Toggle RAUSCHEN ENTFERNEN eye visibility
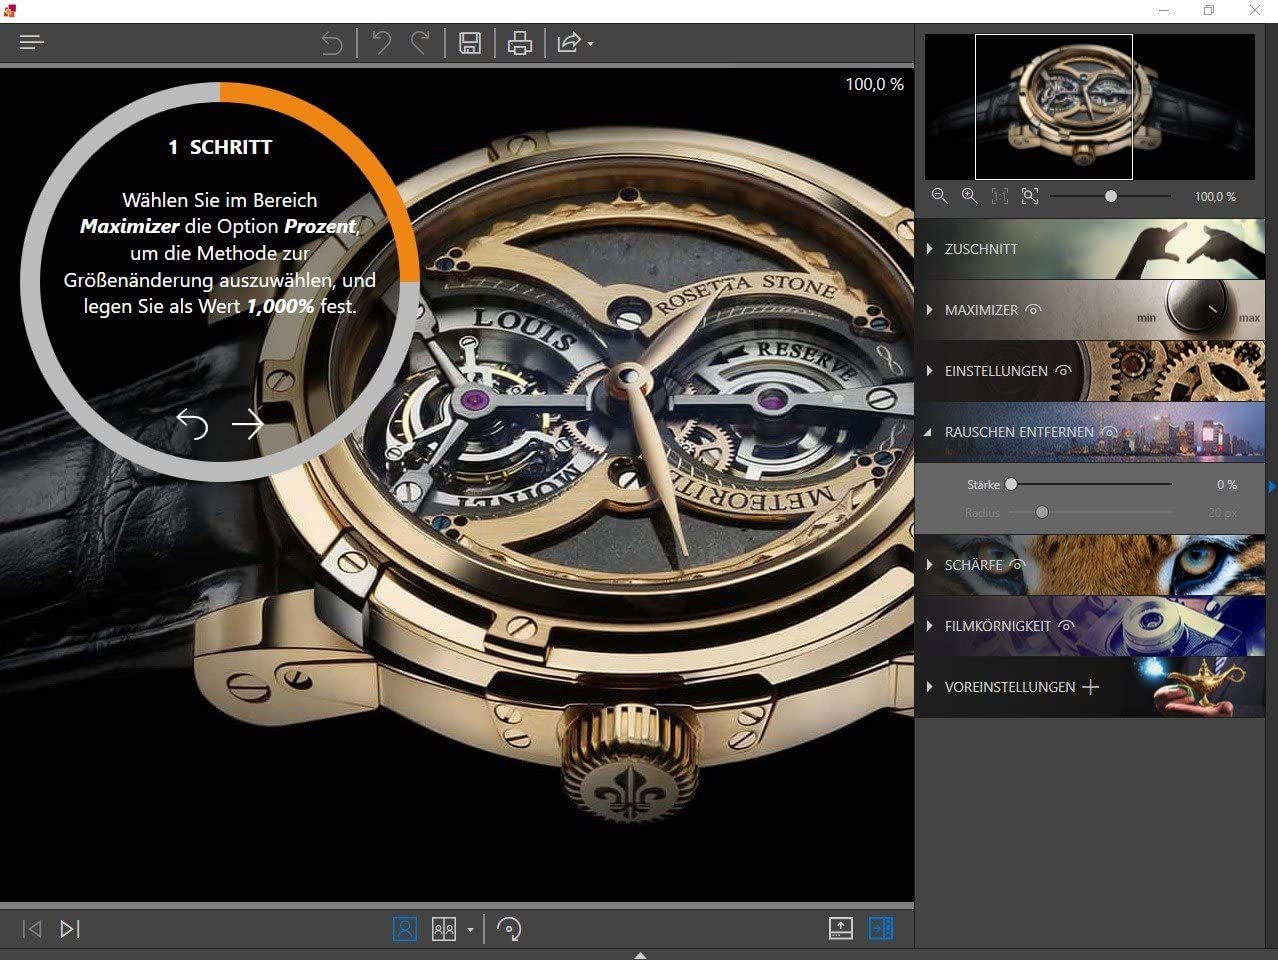 [1109, 432]
